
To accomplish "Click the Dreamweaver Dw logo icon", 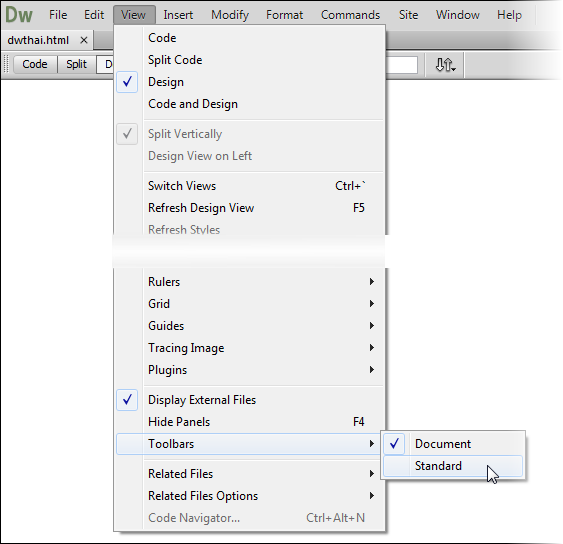I will [19, 15].
